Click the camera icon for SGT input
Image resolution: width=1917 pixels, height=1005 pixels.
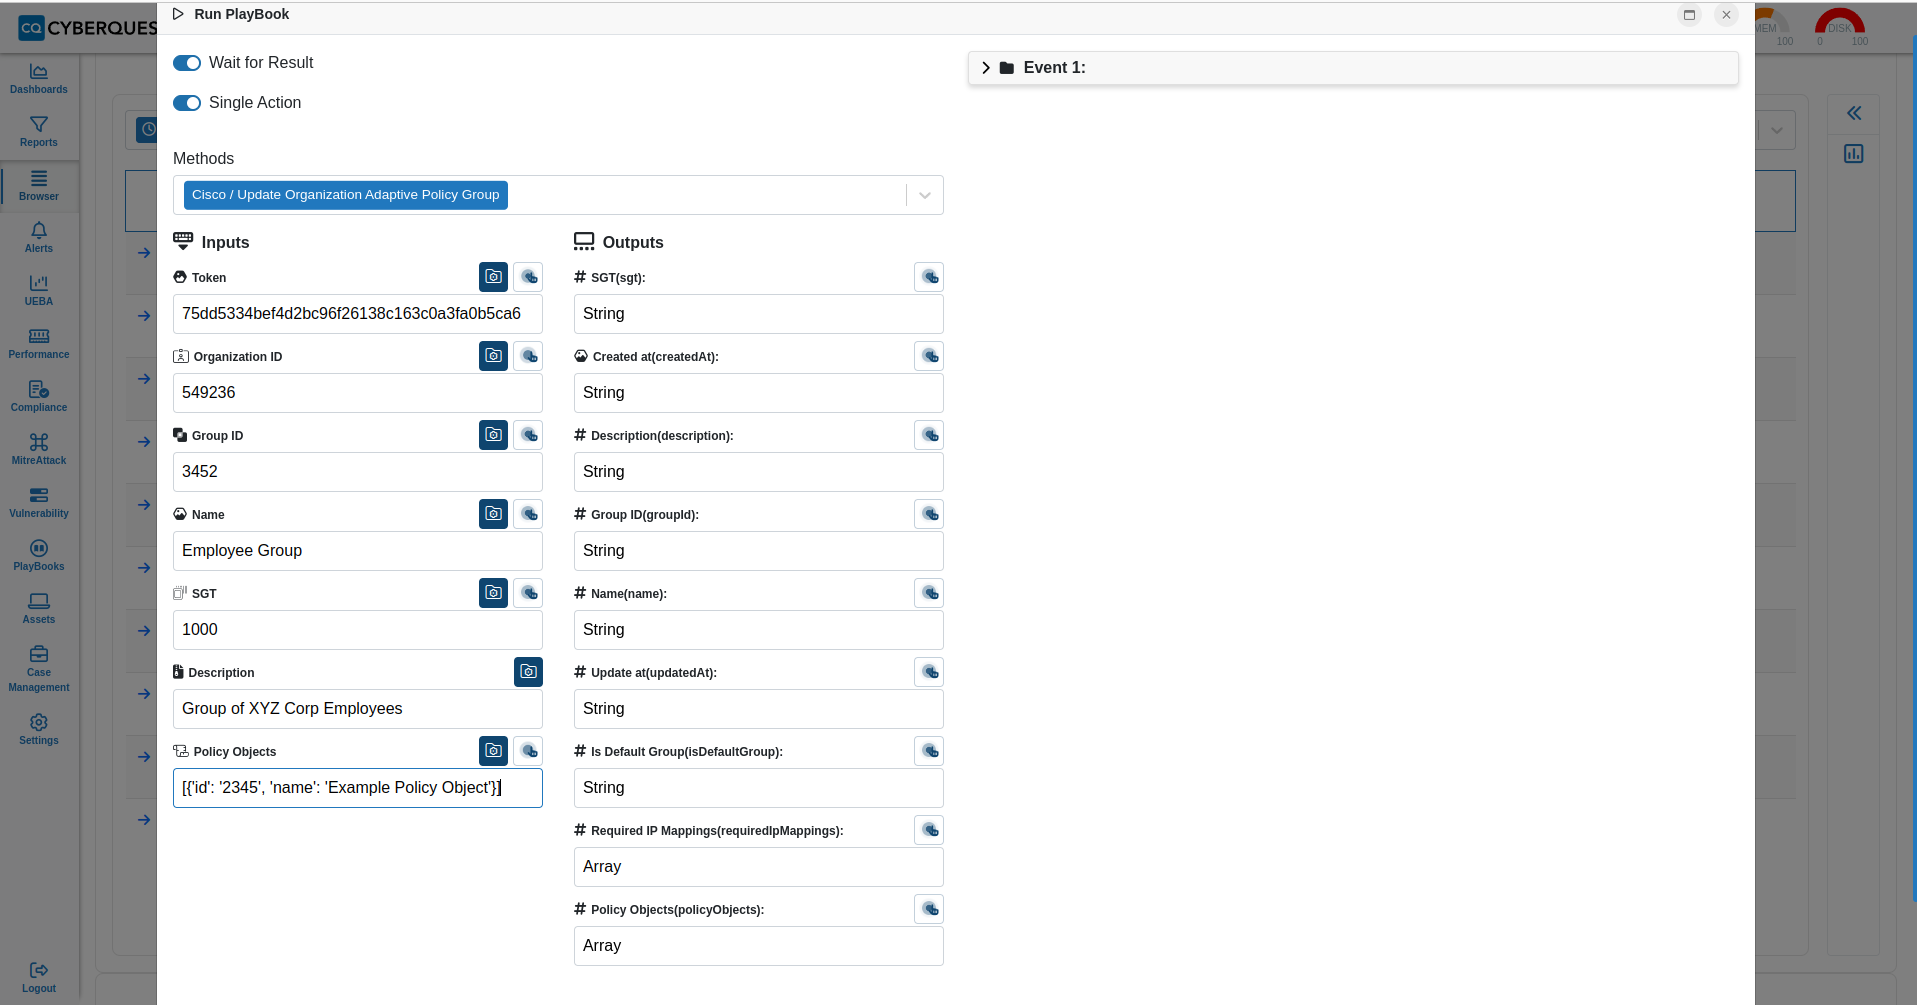point(493,593)
